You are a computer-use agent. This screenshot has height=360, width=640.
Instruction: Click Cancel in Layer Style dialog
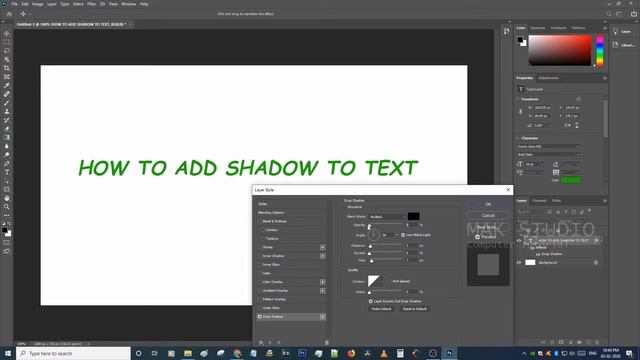(x=488, y=216)
